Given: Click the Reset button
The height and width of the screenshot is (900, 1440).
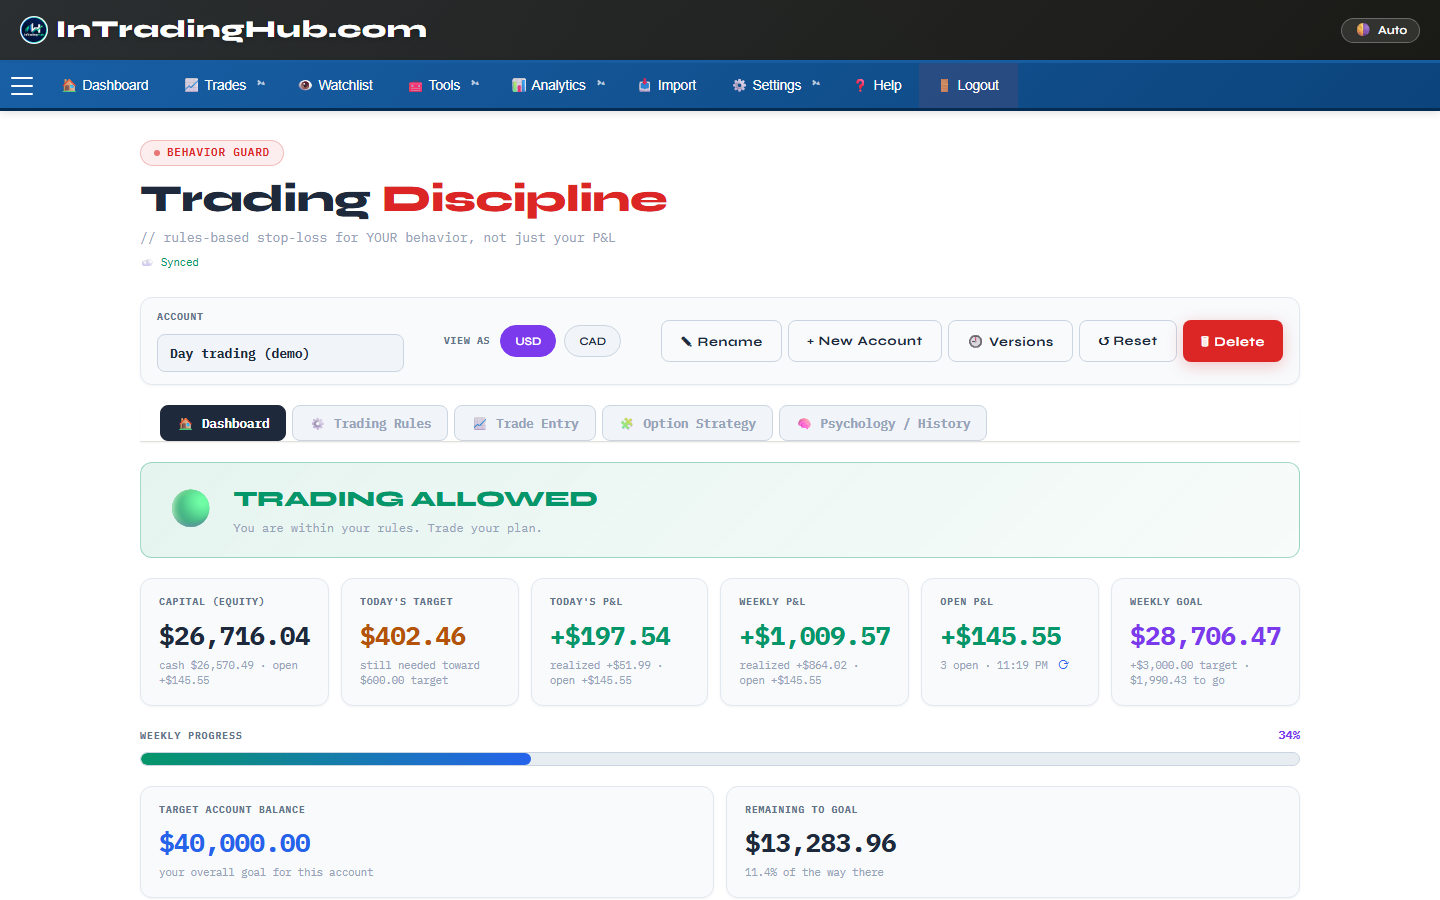Looking at the screenshot, I should (x=1128, y=341).
